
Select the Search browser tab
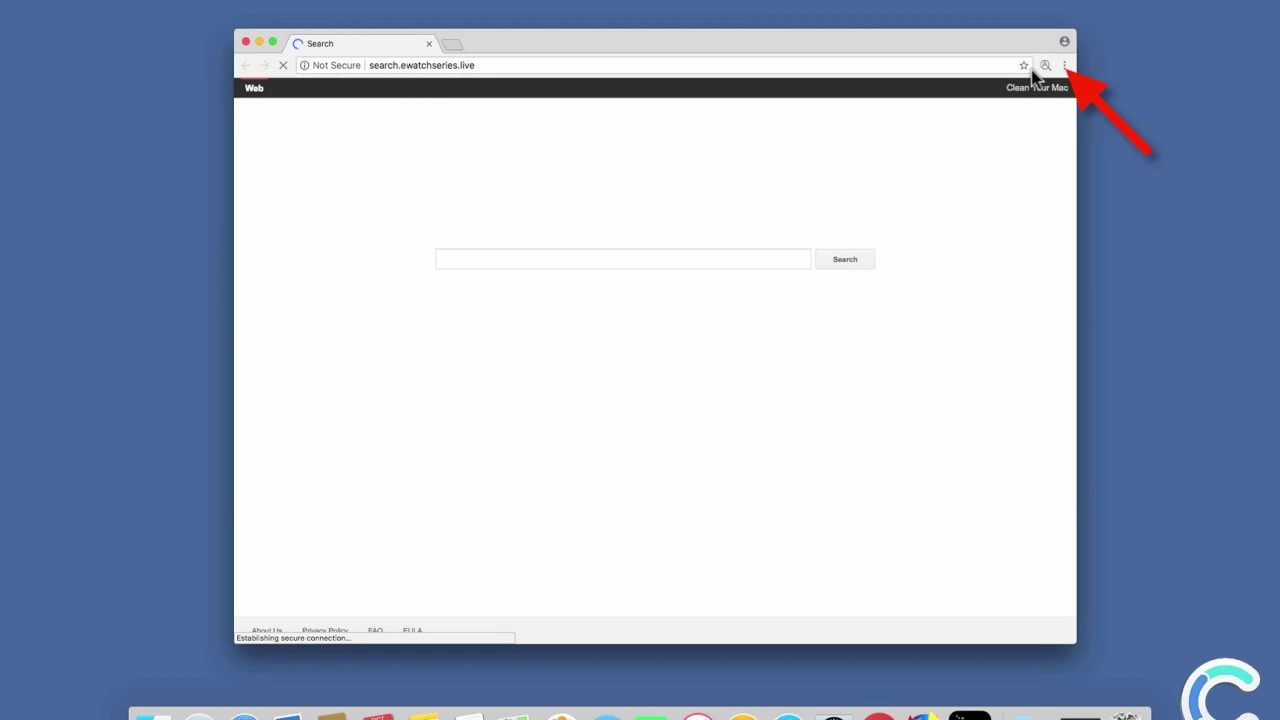362,44
